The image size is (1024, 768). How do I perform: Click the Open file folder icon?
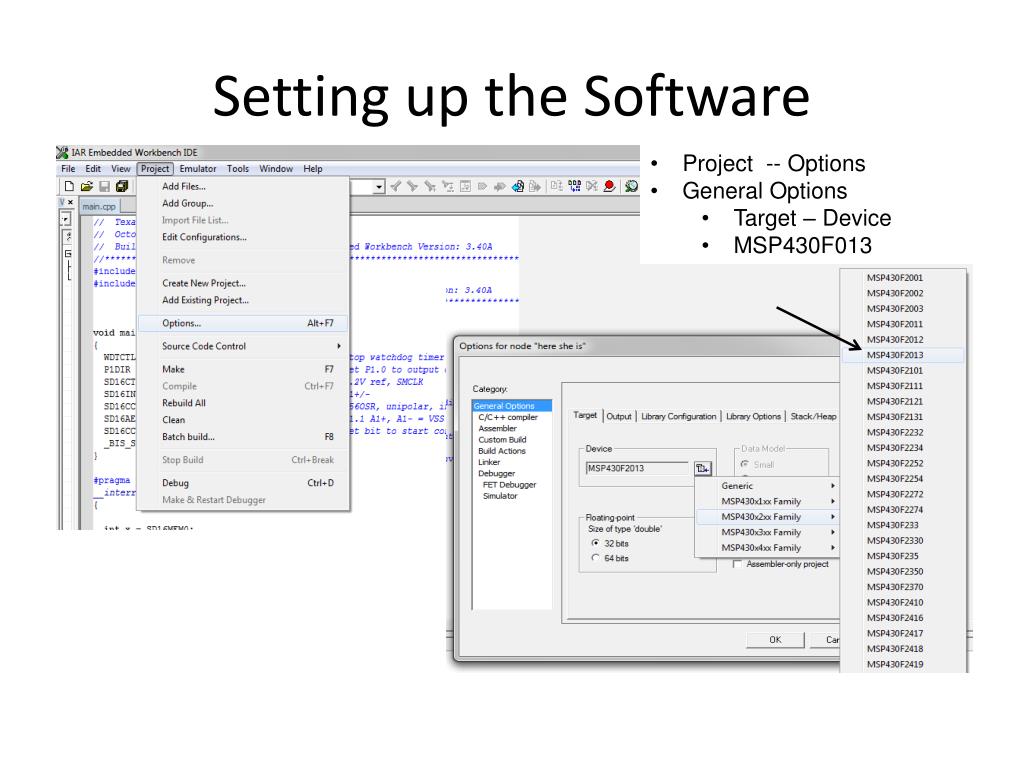[x=87, y=186]
